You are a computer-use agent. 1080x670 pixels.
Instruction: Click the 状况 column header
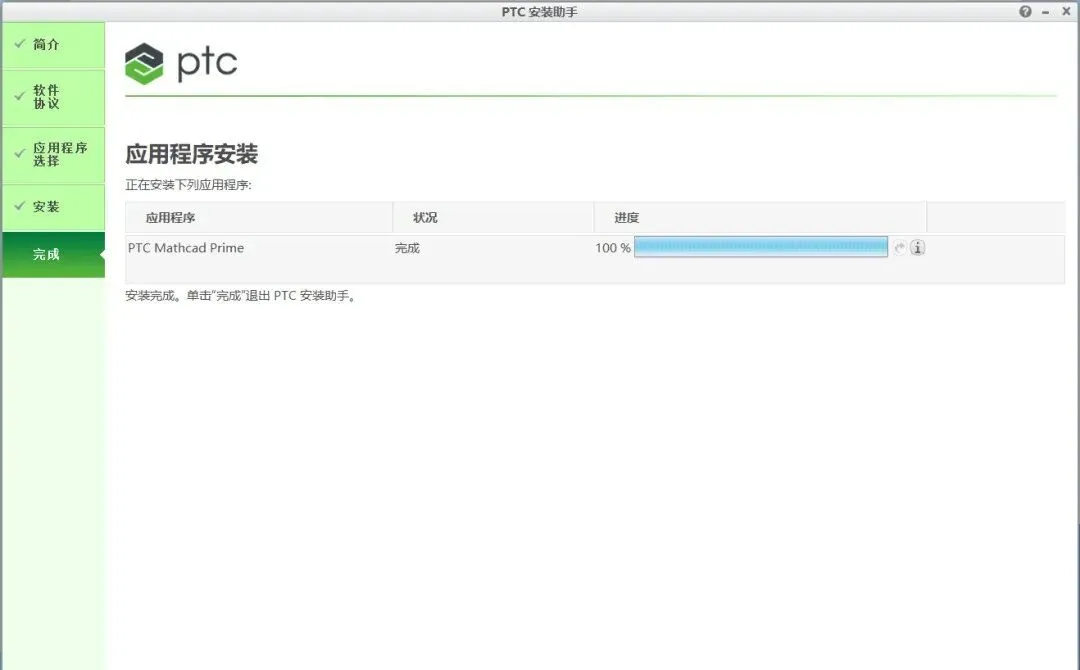click(493, 218)
